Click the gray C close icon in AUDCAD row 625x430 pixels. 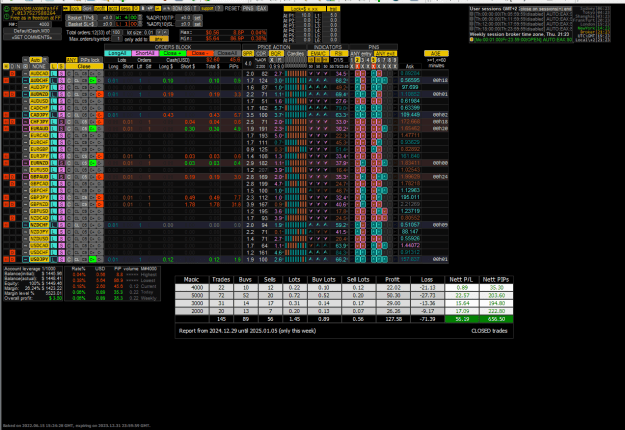[69, 74]
